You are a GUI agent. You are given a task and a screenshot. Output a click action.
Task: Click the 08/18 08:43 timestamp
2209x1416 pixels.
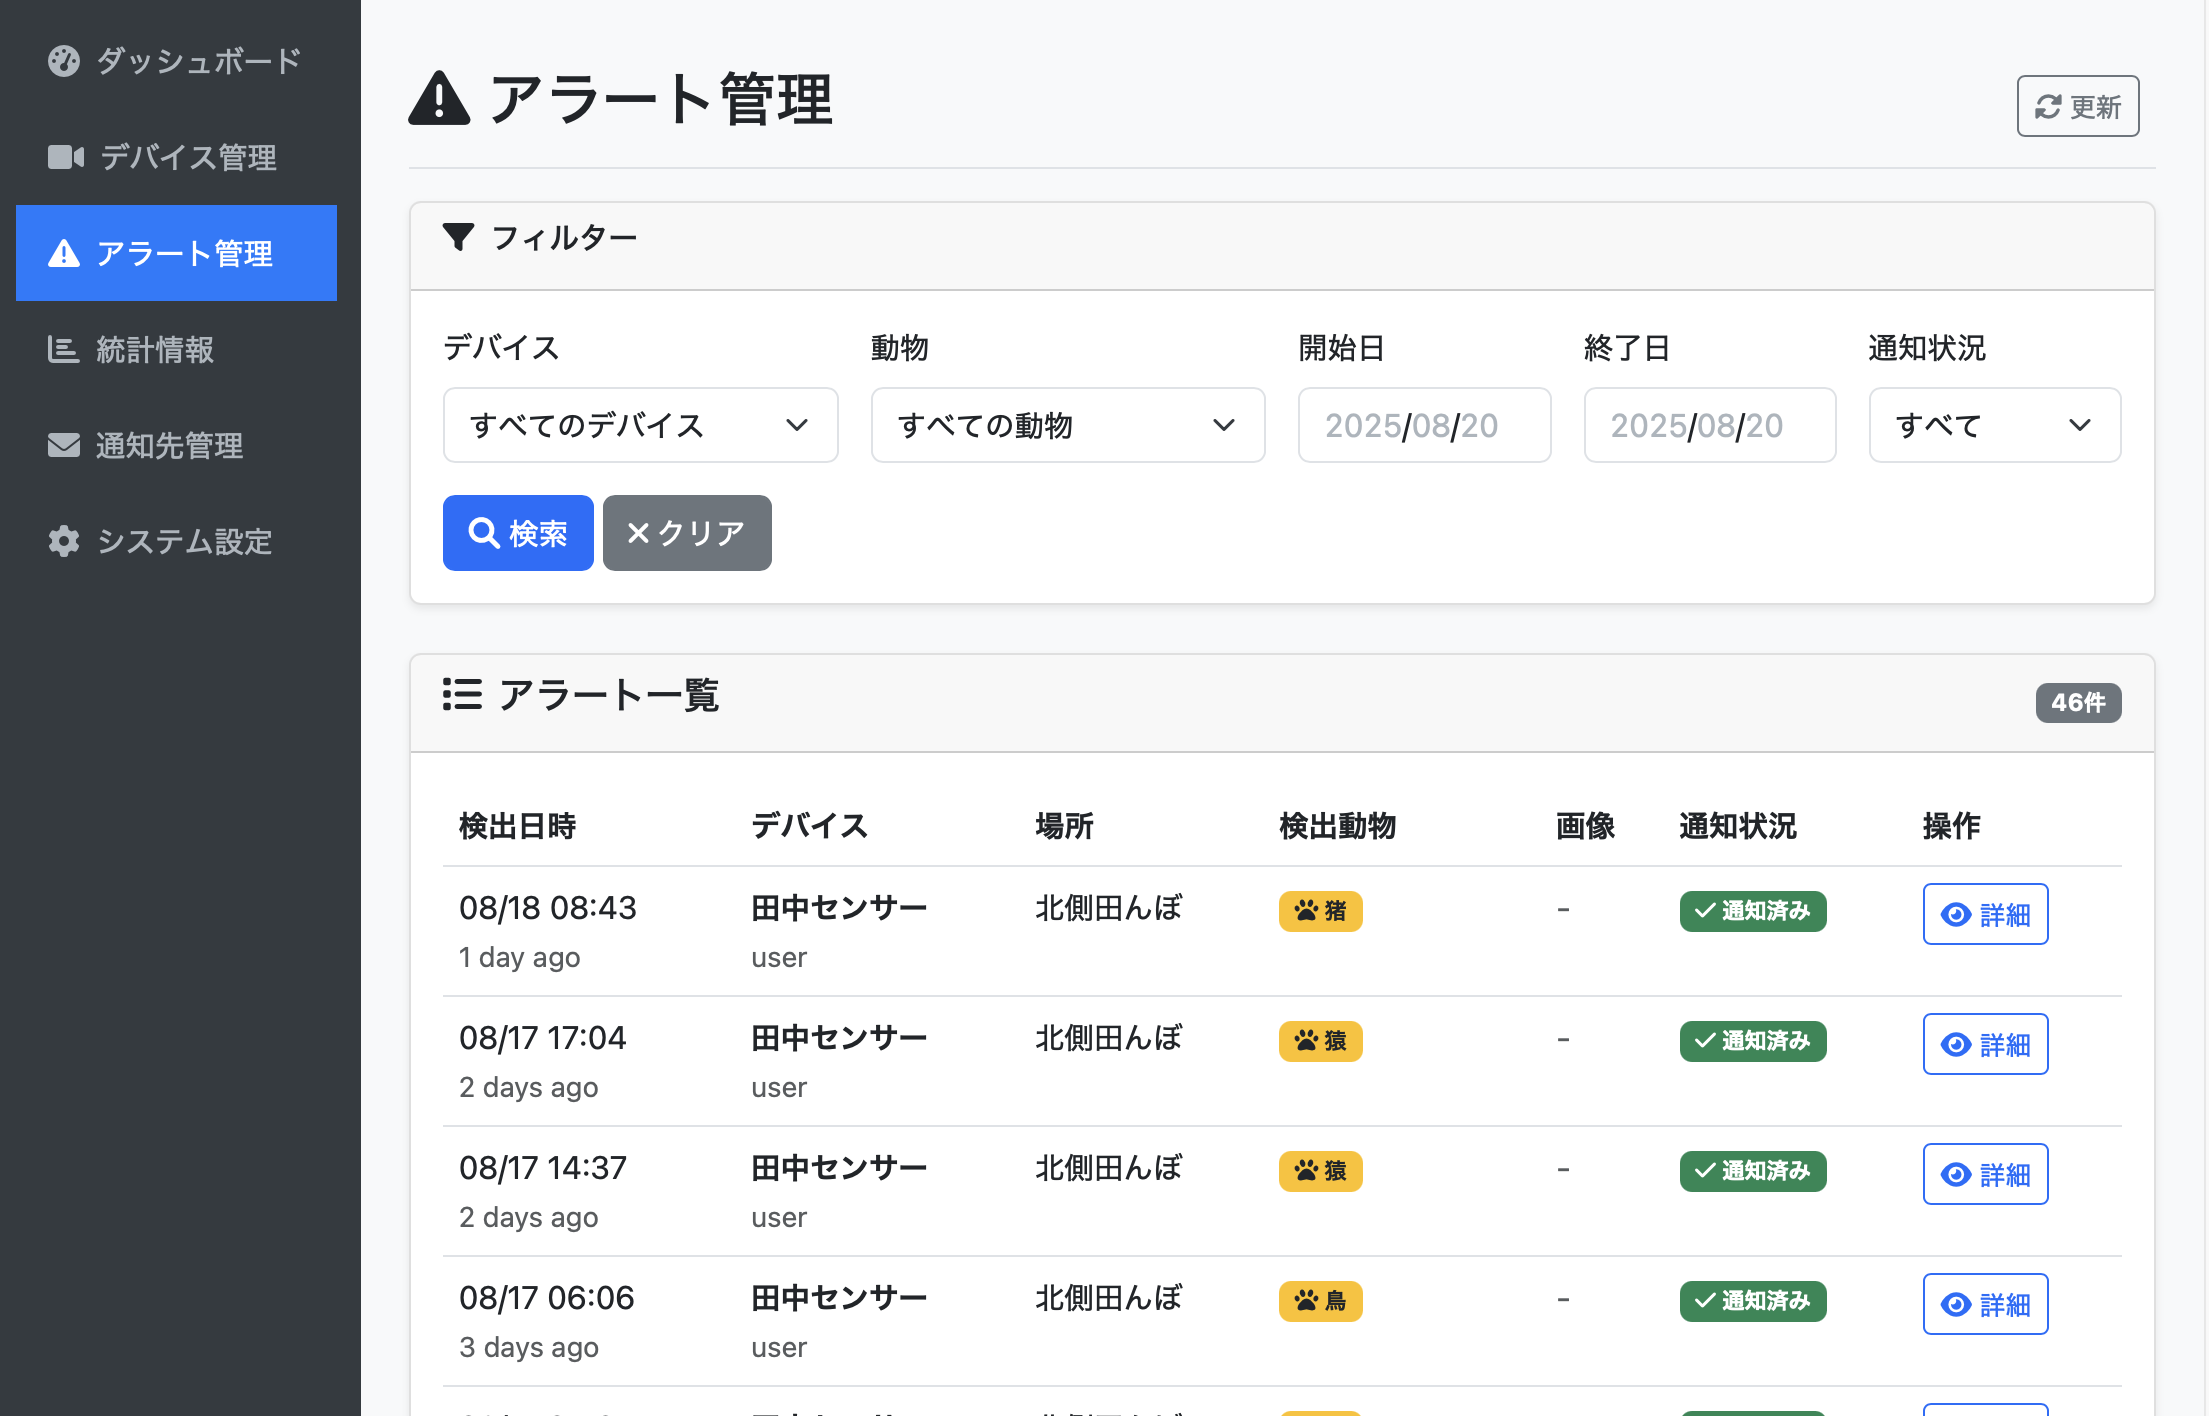pyautogui.click(x=547, y=908)
